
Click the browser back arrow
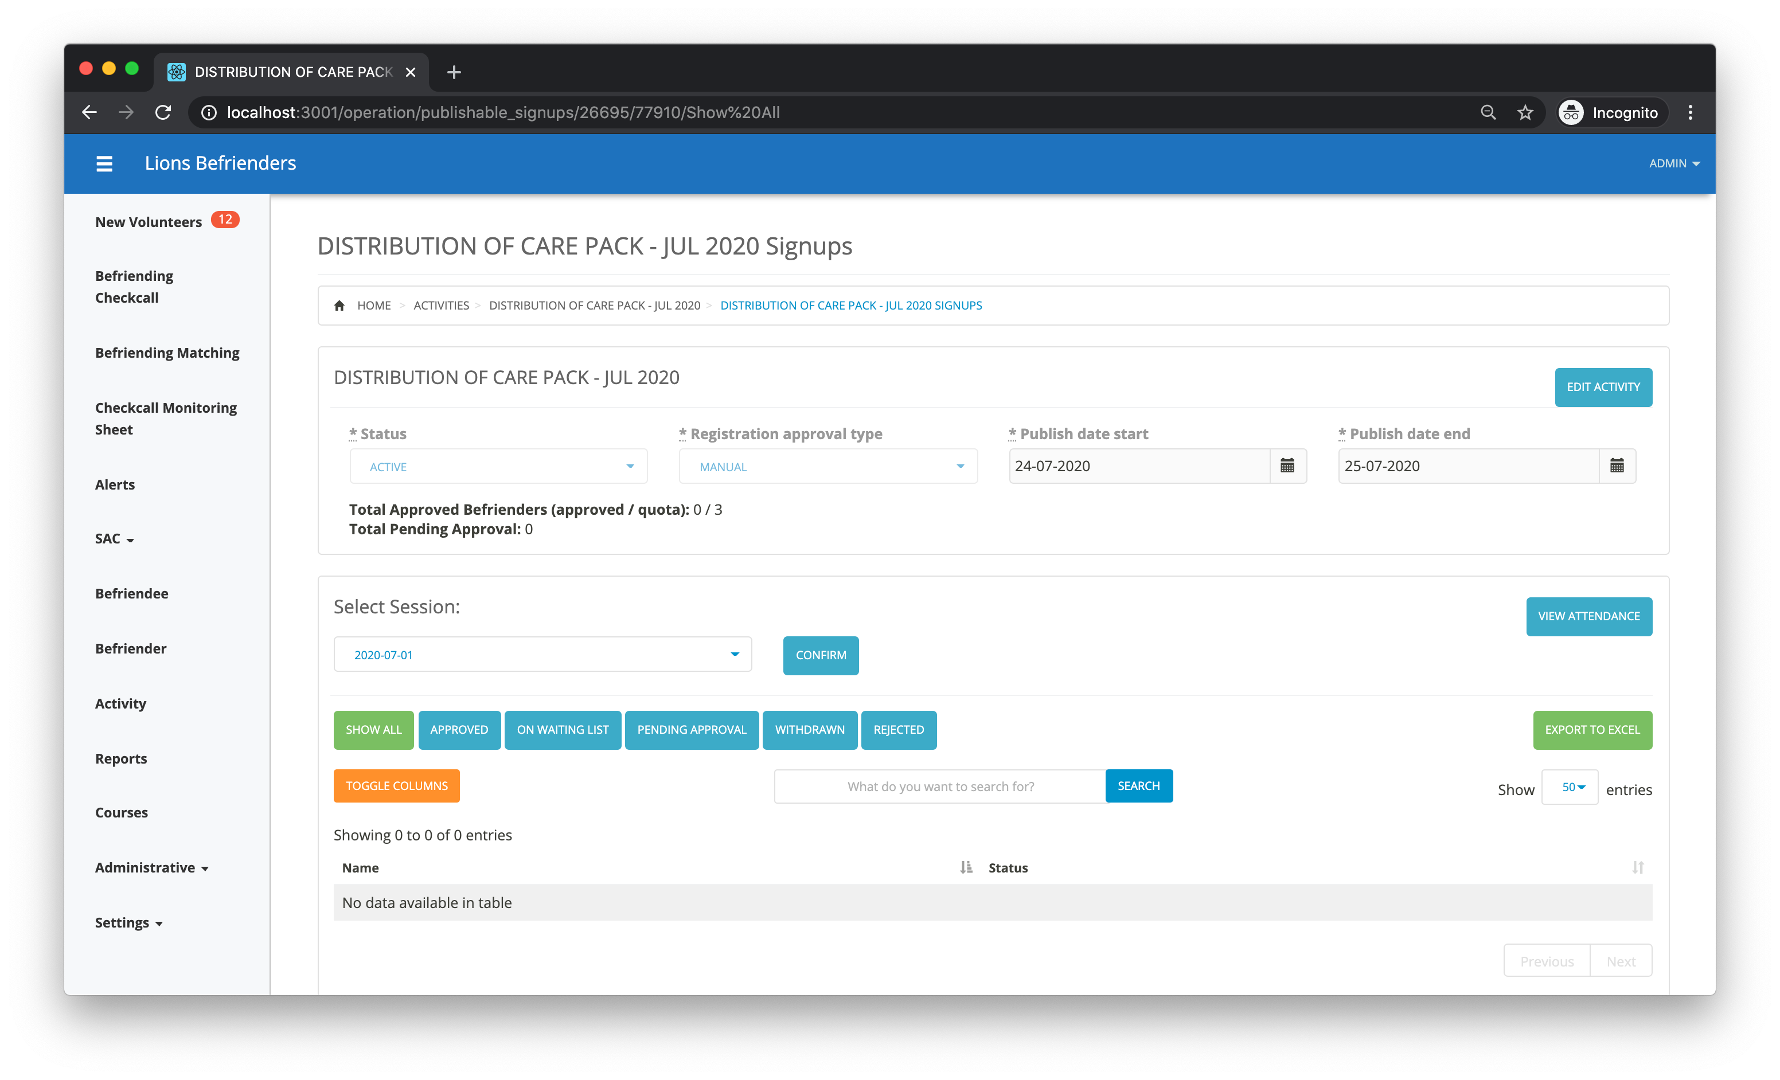point(90,113)
